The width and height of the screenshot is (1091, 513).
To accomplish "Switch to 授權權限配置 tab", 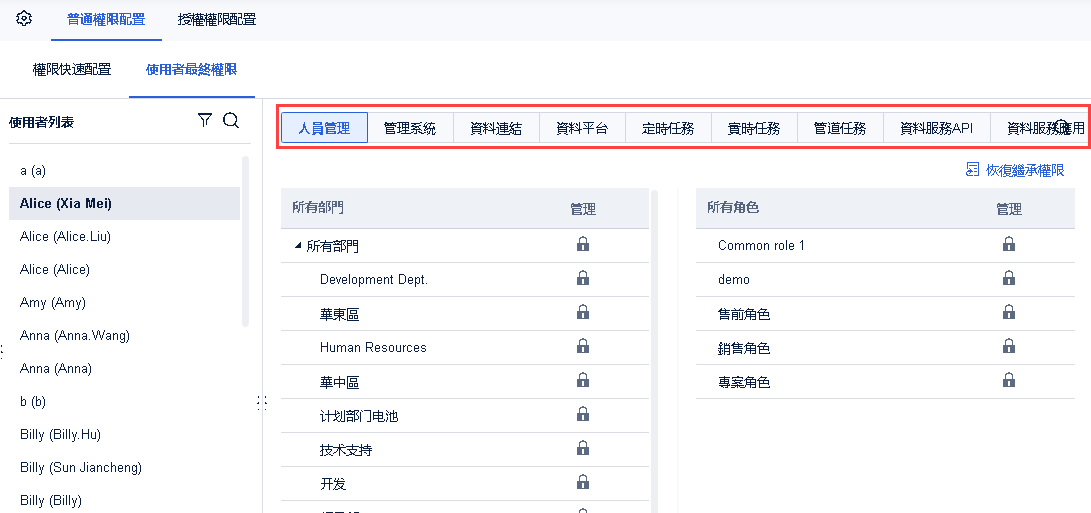I will tap(216, 19).
